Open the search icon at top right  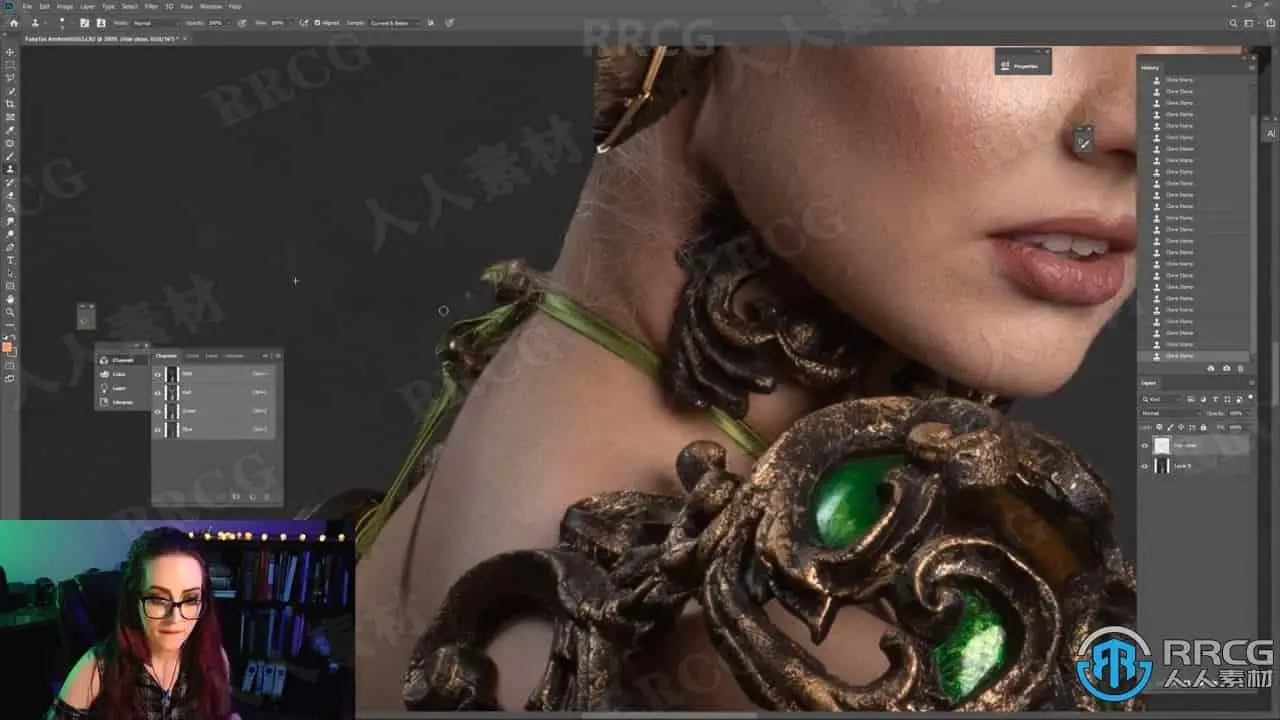(x=1233, y=22)
